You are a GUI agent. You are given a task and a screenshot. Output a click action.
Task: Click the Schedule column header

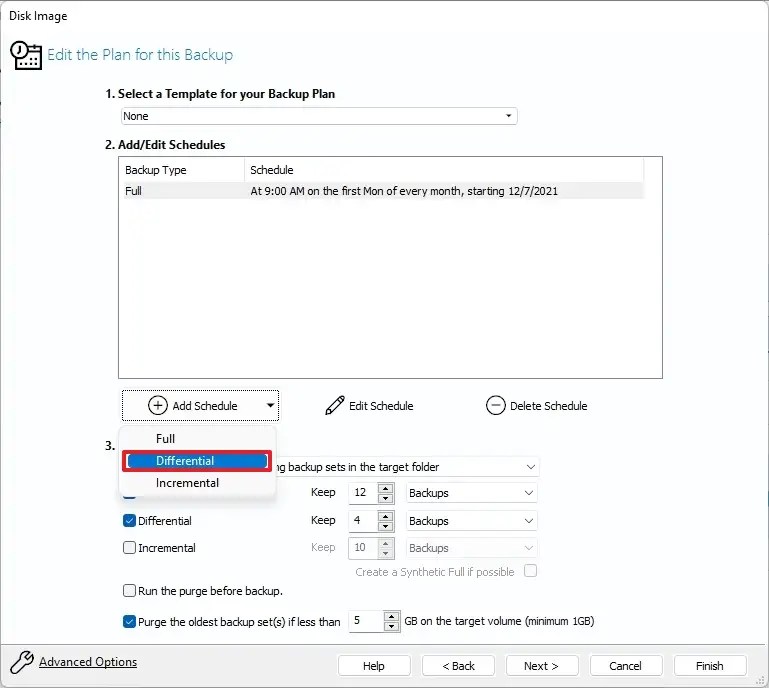(444, 170)
